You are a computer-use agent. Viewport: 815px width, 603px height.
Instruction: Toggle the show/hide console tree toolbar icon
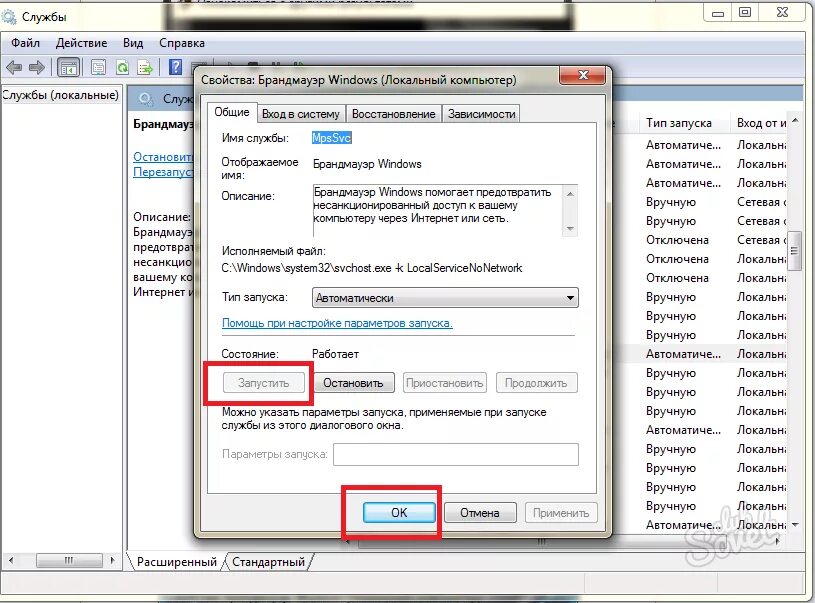[69, 67]
